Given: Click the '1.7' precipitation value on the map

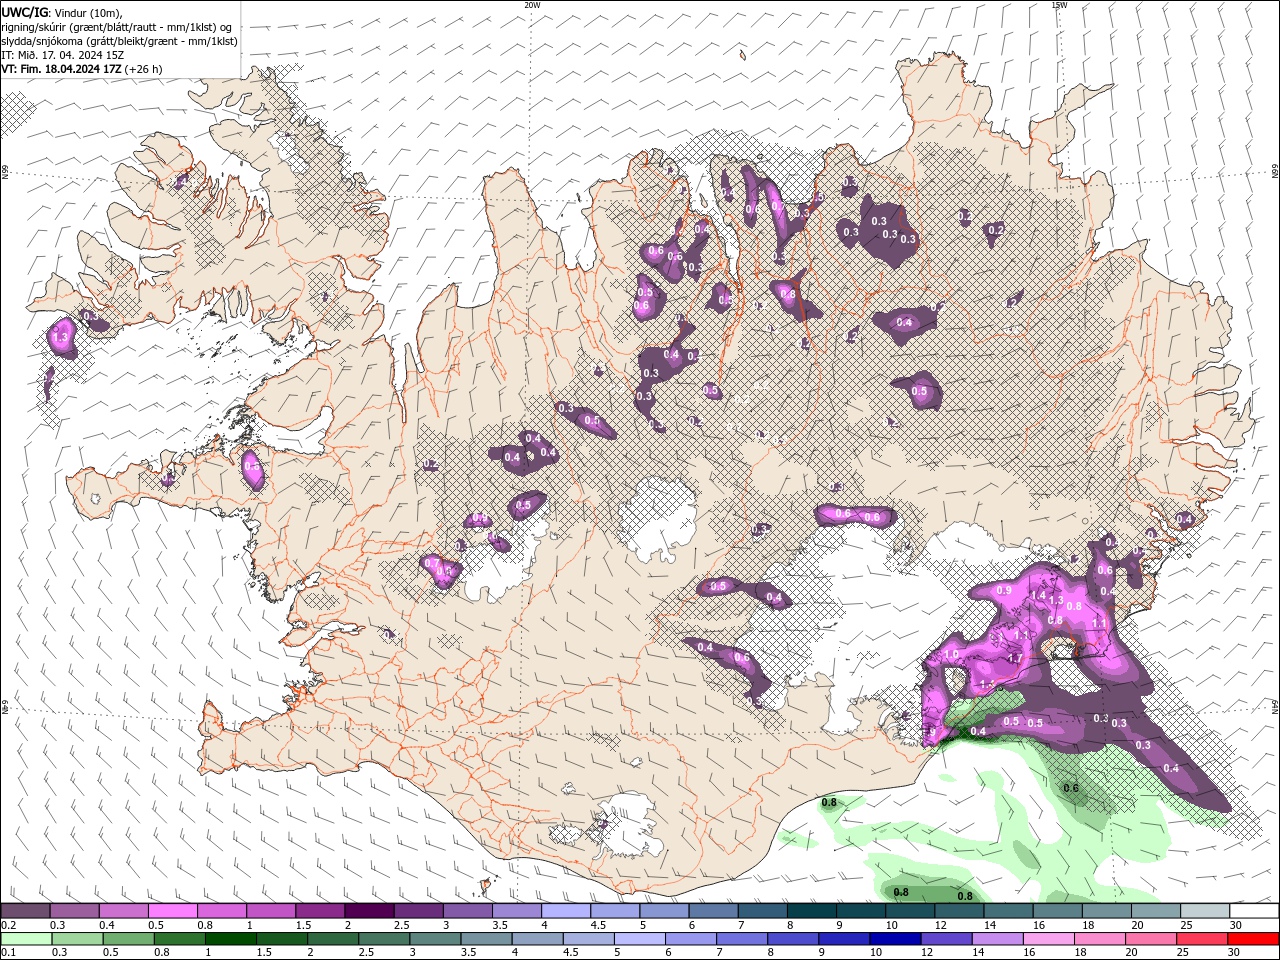Looking at the screenshot, I should (x=1014, y=659).
